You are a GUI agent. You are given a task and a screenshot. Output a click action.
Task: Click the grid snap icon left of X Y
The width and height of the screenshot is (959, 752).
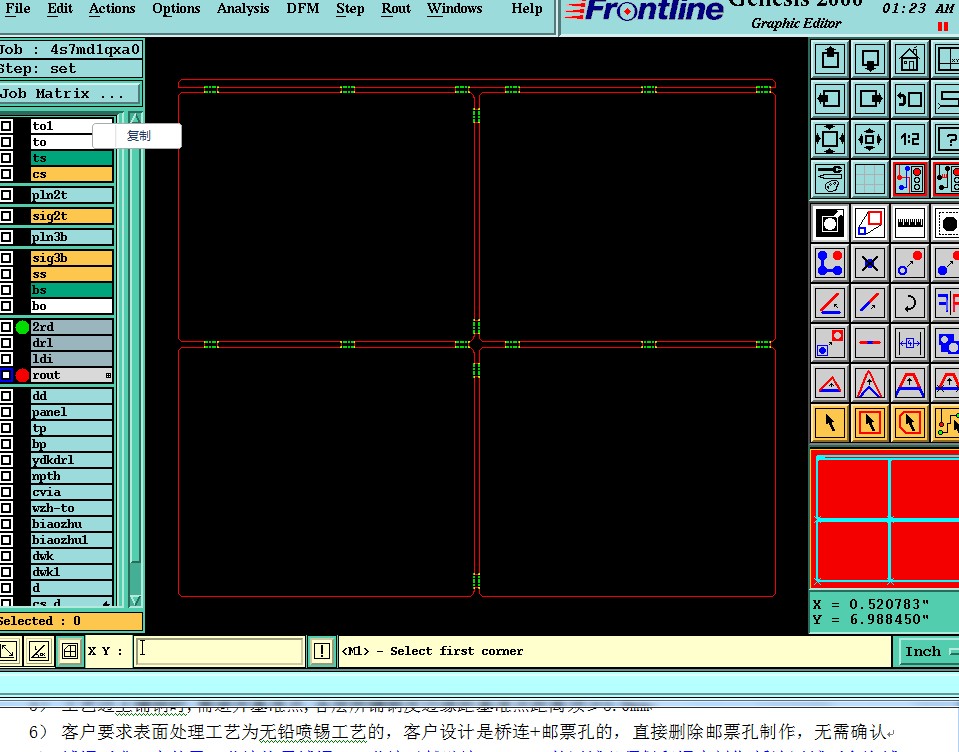coord(70,651)
